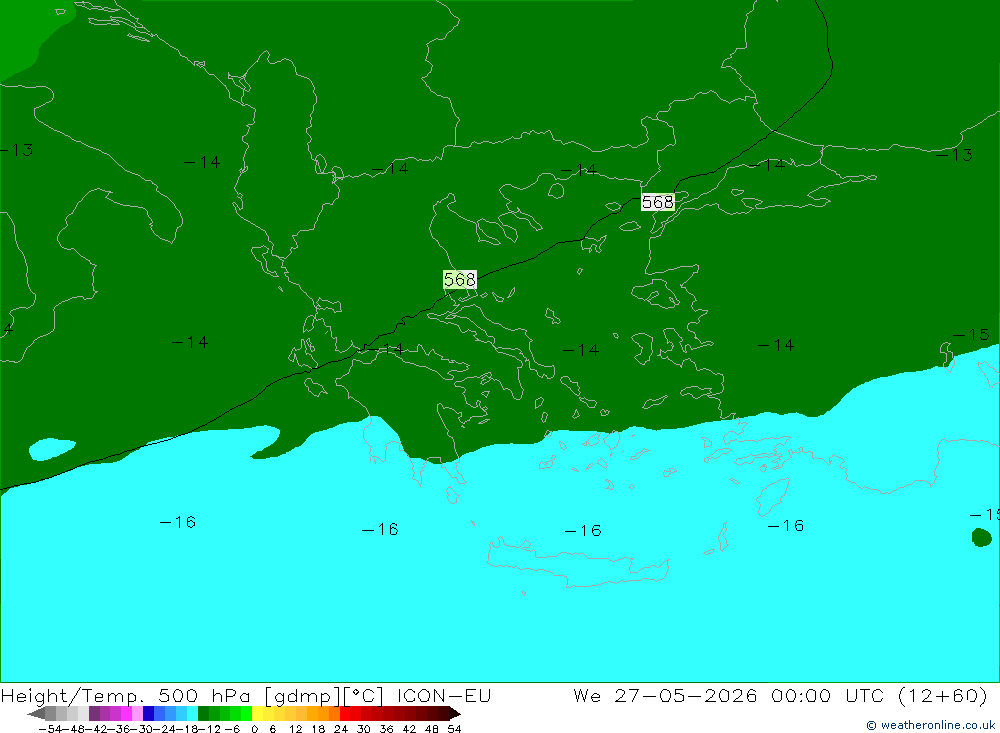Click the light-green-background 568 contour label
Screen dimensions: 1000x733
(460, 279)
